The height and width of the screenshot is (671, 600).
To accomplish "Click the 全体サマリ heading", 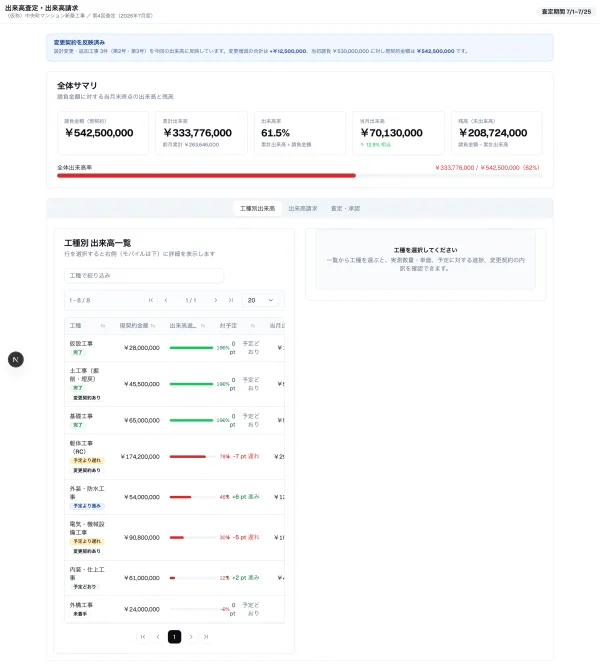I will [x=77, y=86].
